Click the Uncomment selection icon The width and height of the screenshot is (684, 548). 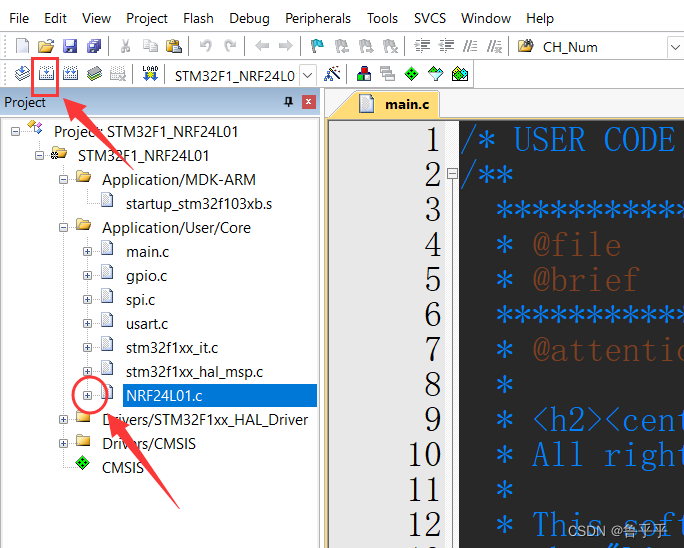[494, 46]
